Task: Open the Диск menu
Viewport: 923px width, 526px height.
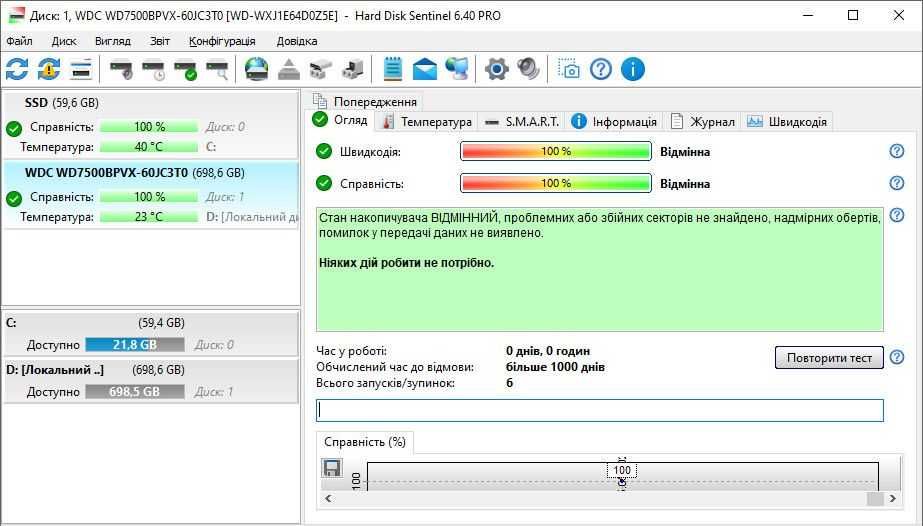Action: (64, 41)
